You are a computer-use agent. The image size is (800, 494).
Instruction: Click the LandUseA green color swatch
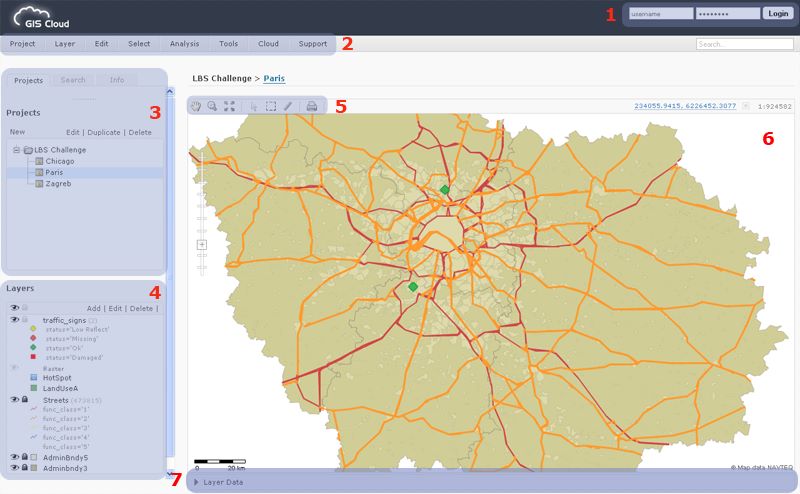tap(34, 388)
